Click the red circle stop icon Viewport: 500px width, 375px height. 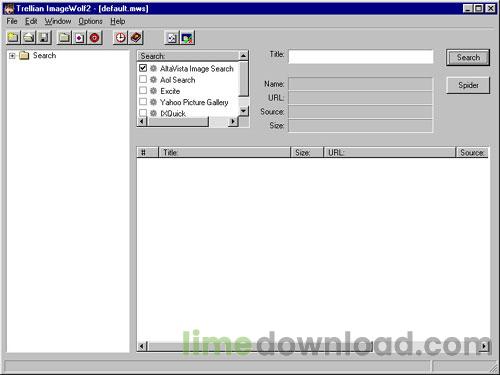pyautogui.click(x=95, y=38)
